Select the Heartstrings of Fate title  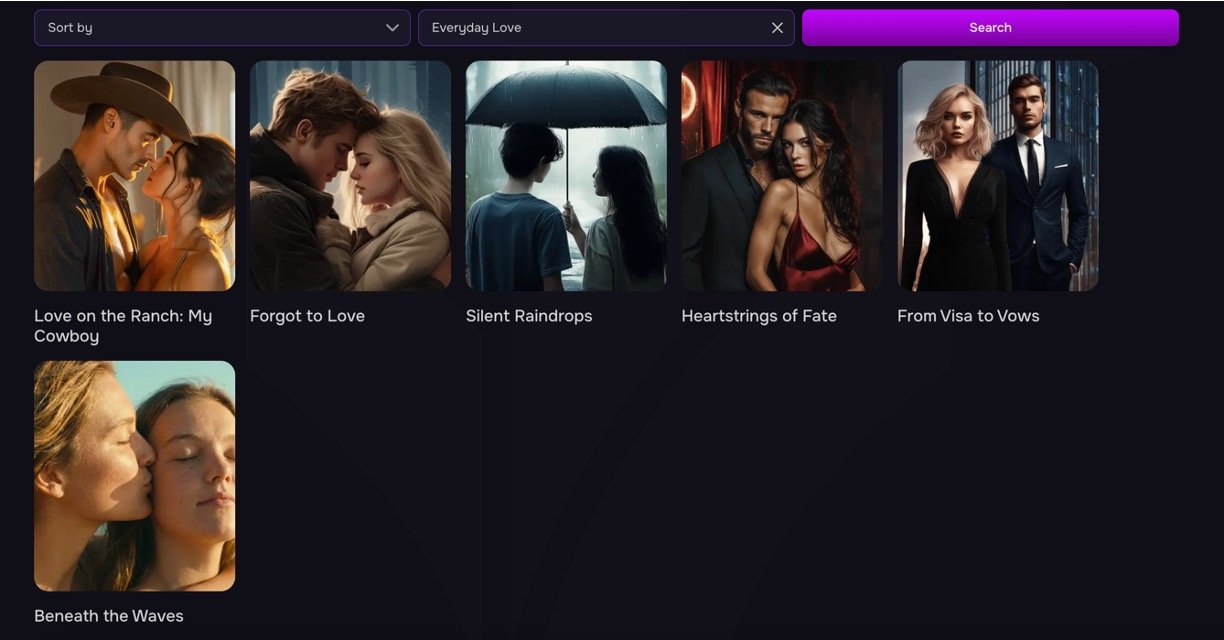click(x=759, y=316)
